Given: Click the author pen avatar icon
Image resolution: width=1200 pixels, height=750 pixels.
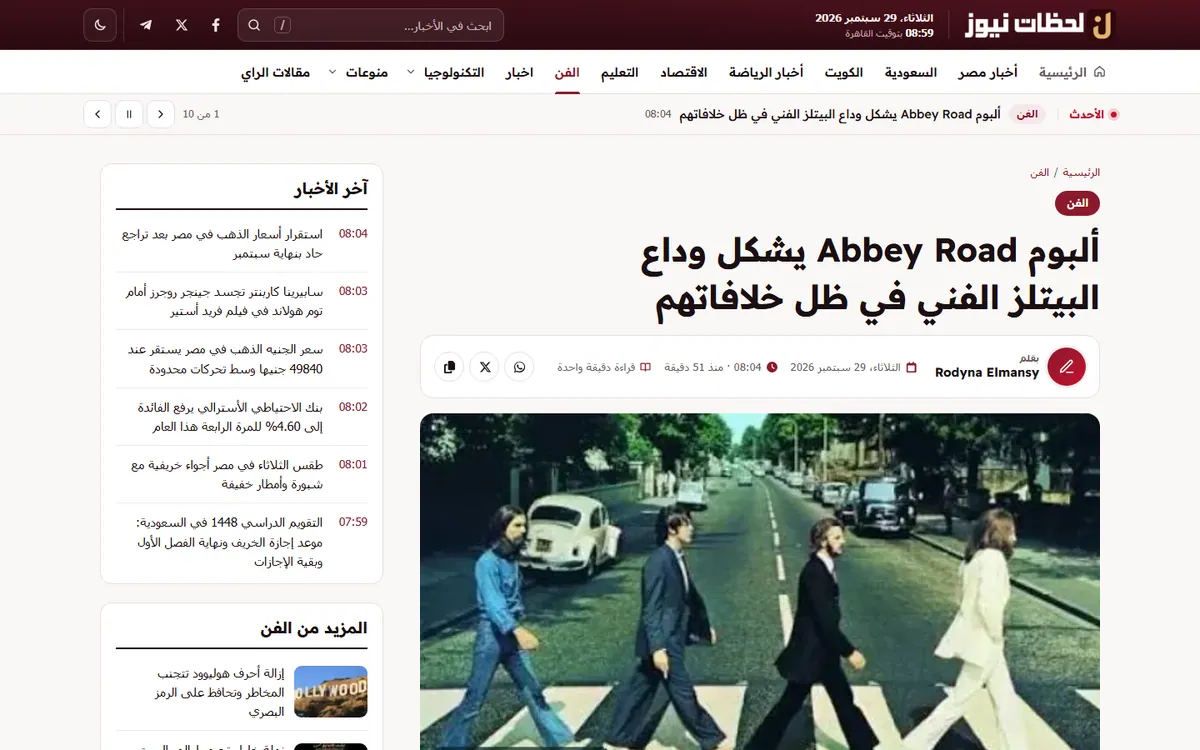Looking at the screenshot, I should [1066, 366].
